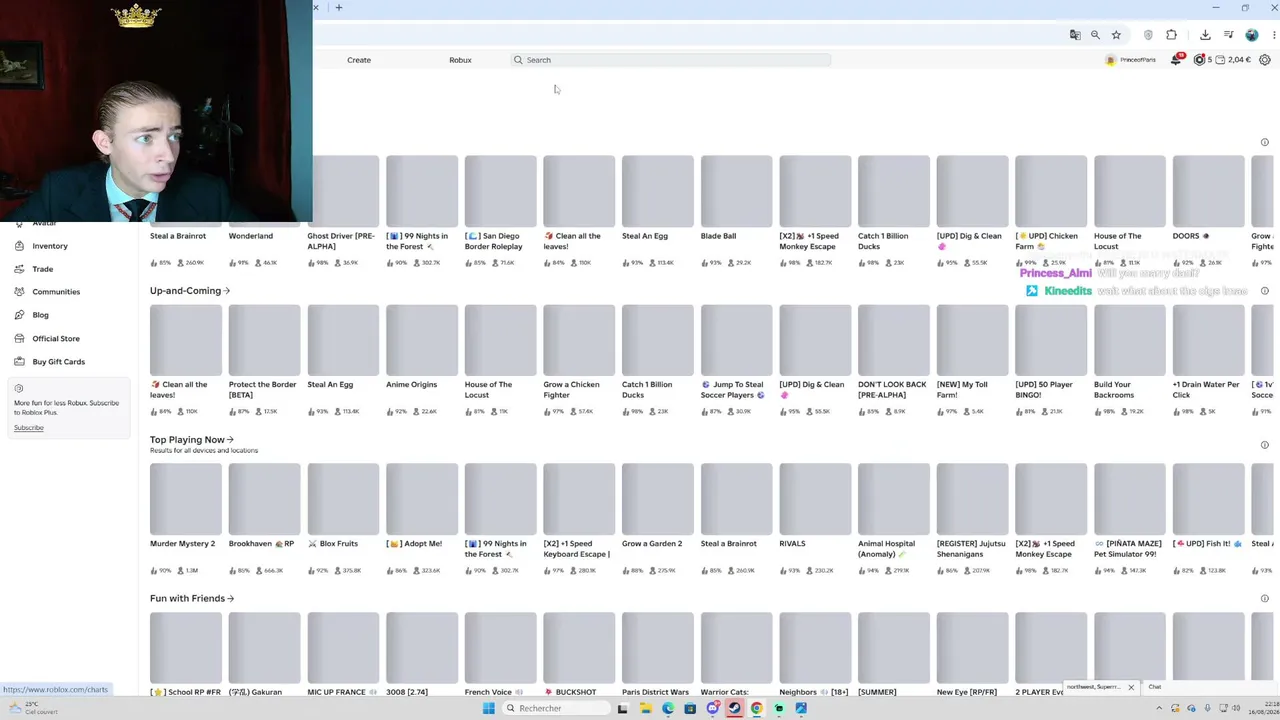Select Inventory in the sidebar
This screenshot has height=720, width=1280.
click(50, 246)
